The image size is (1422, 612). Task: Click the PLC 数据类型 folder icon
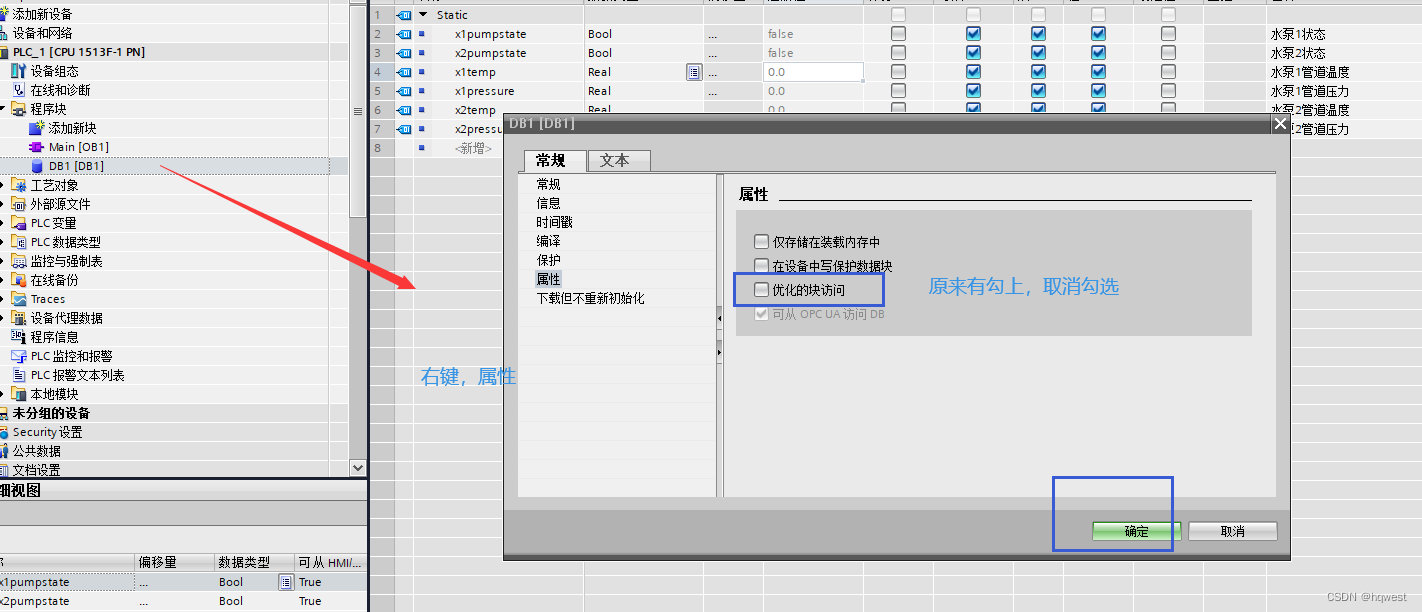[x=19, y=242]
